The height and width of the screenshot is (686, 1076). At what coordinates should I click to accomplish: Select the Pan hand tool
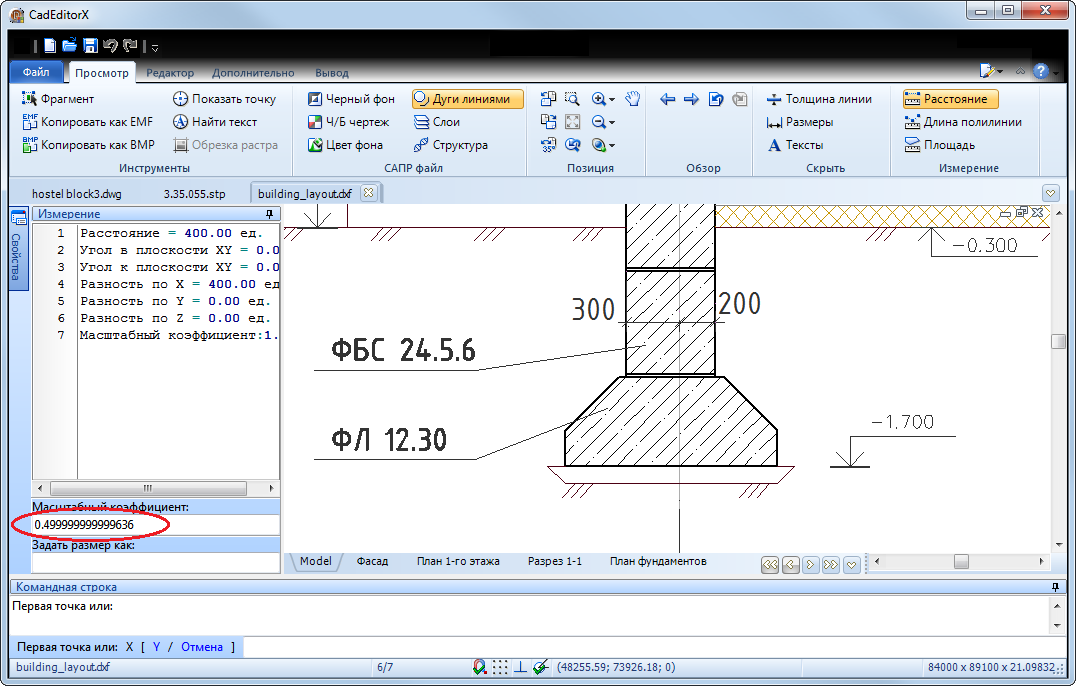click(x=632, y=99)
